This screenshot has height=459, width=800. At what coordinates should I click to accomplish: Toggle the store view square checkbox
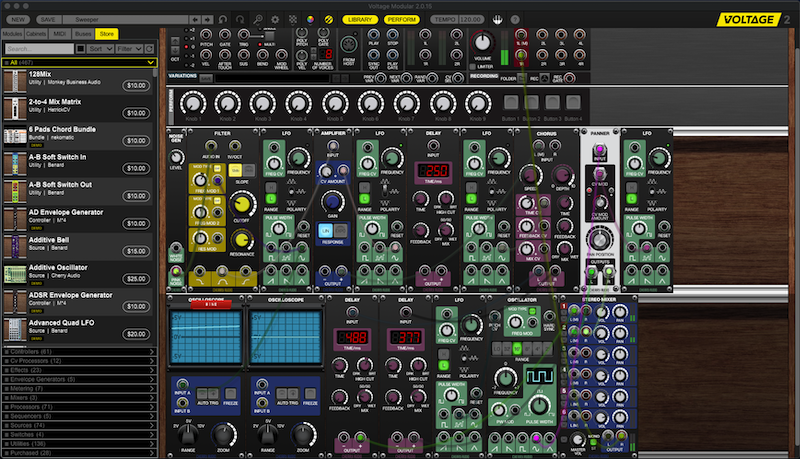tap(81, 48)
